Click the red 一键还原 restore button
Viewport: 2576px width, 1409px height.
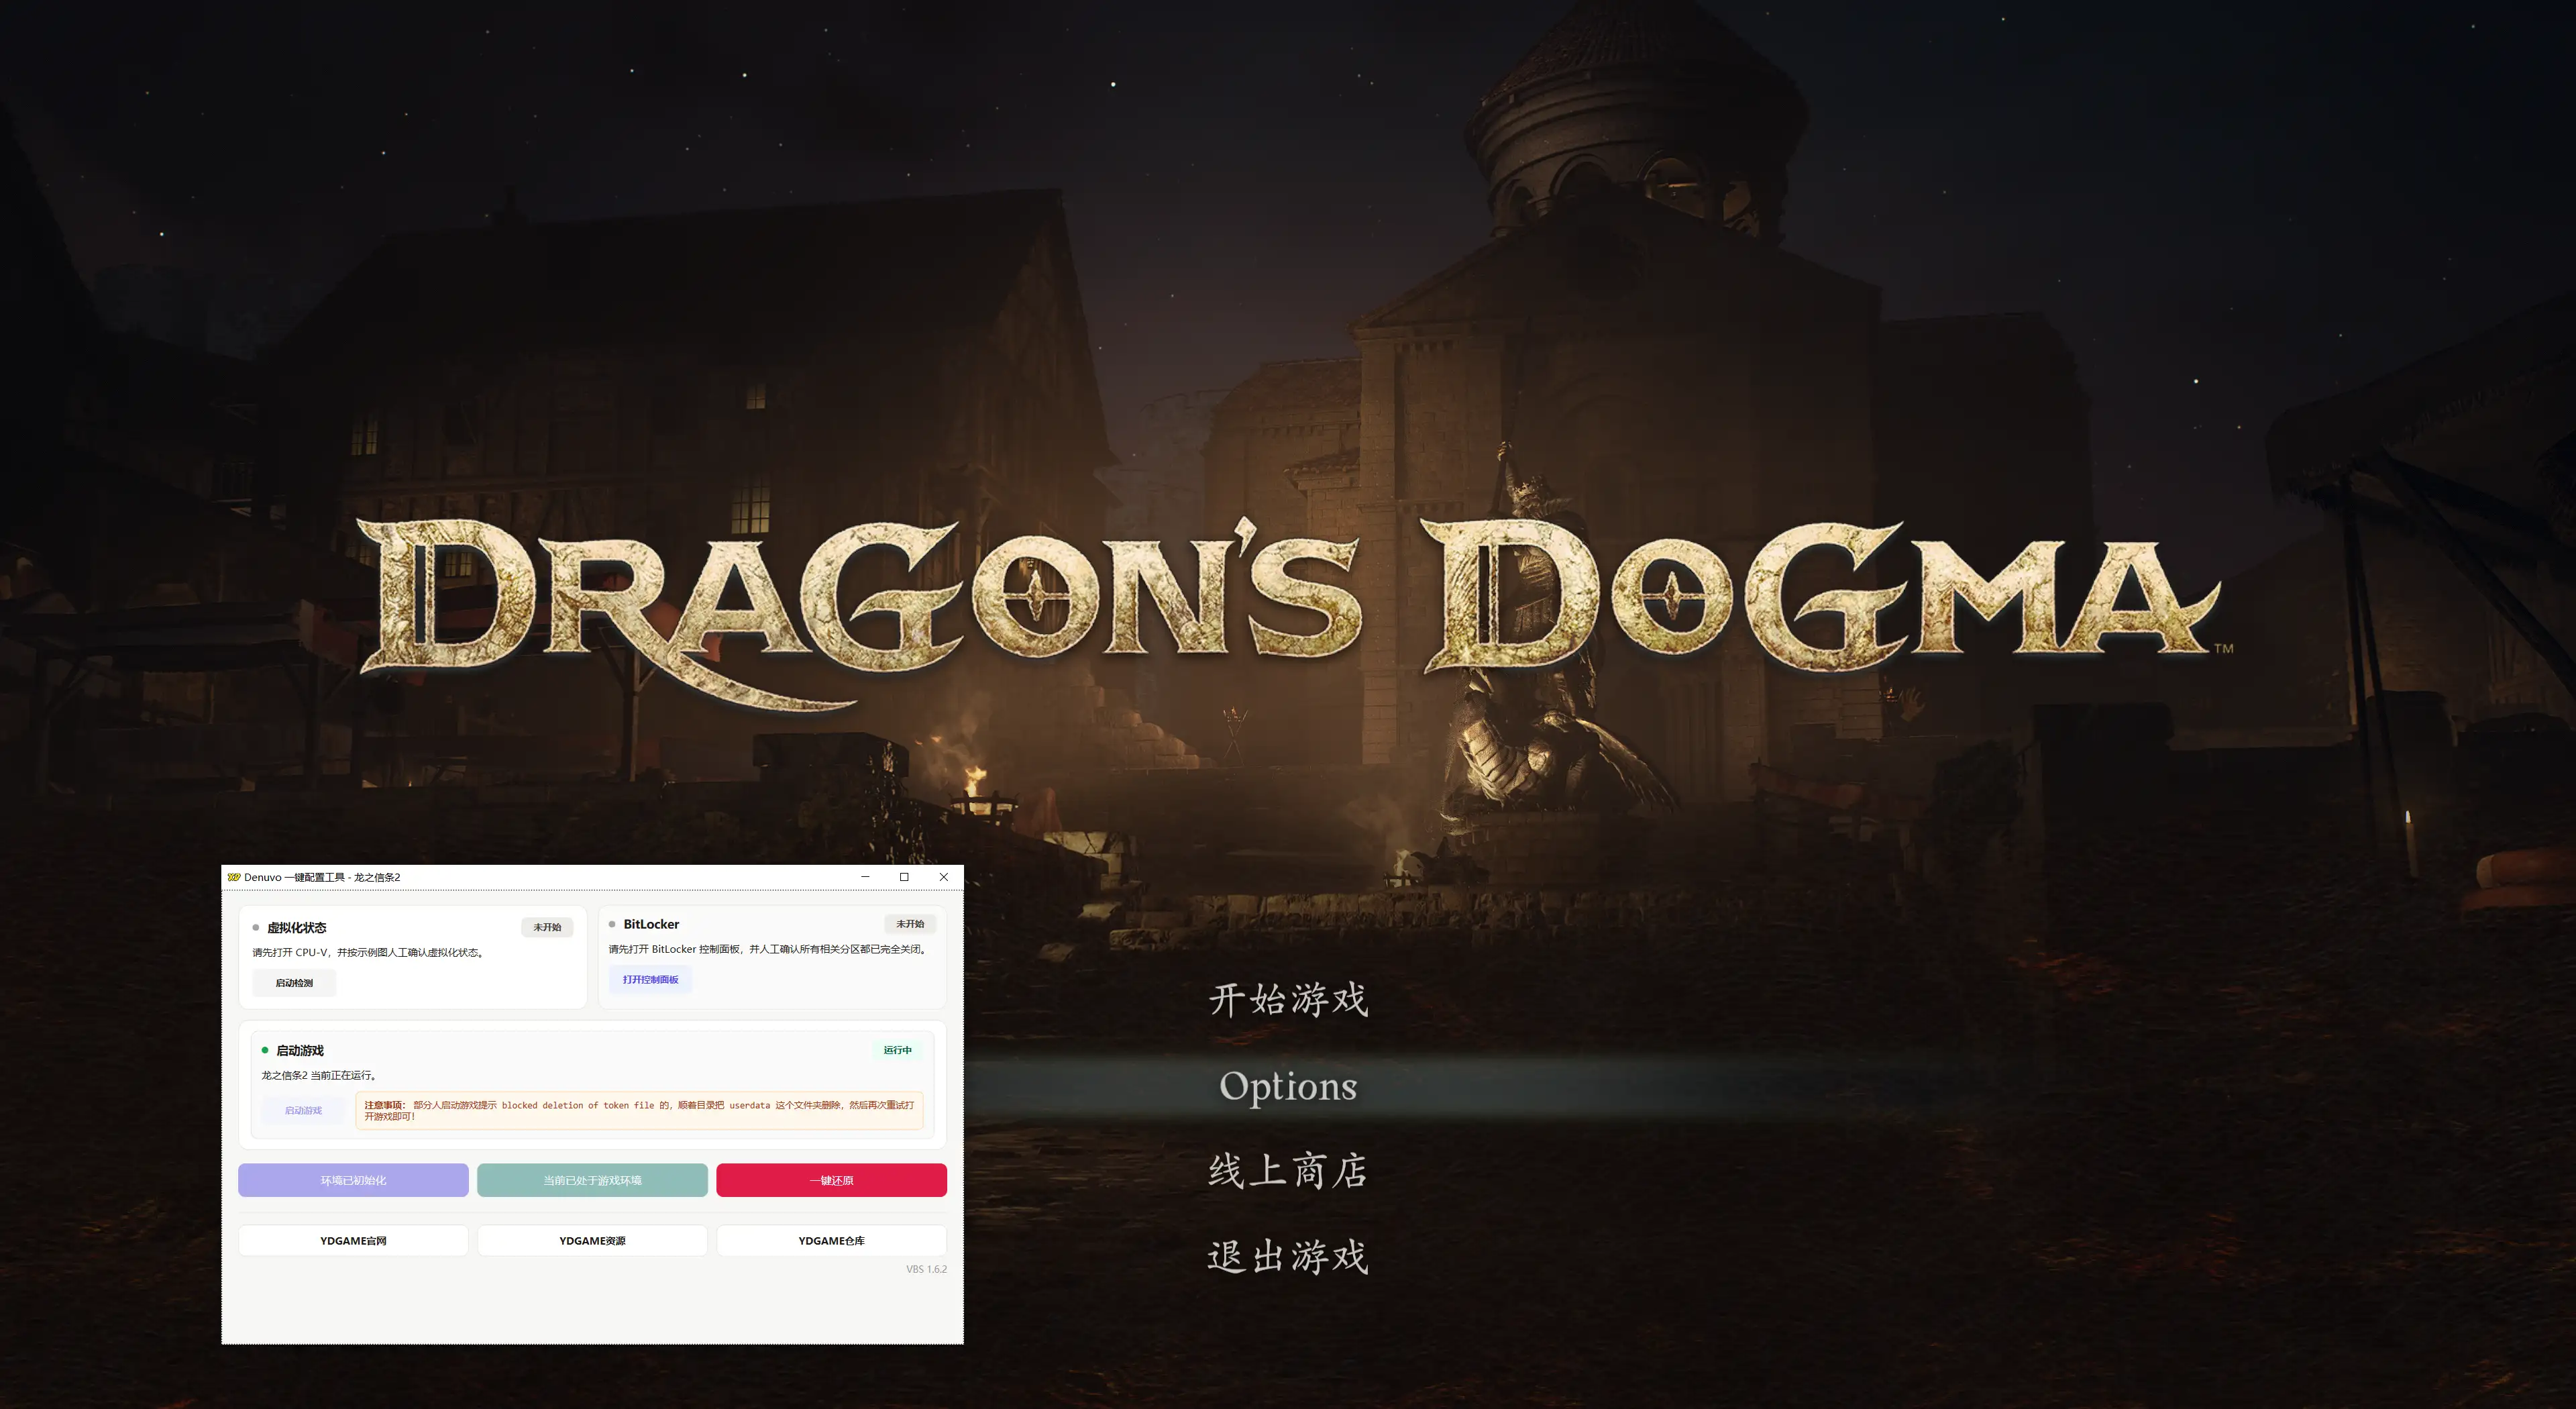click(x=831, y=1180)
